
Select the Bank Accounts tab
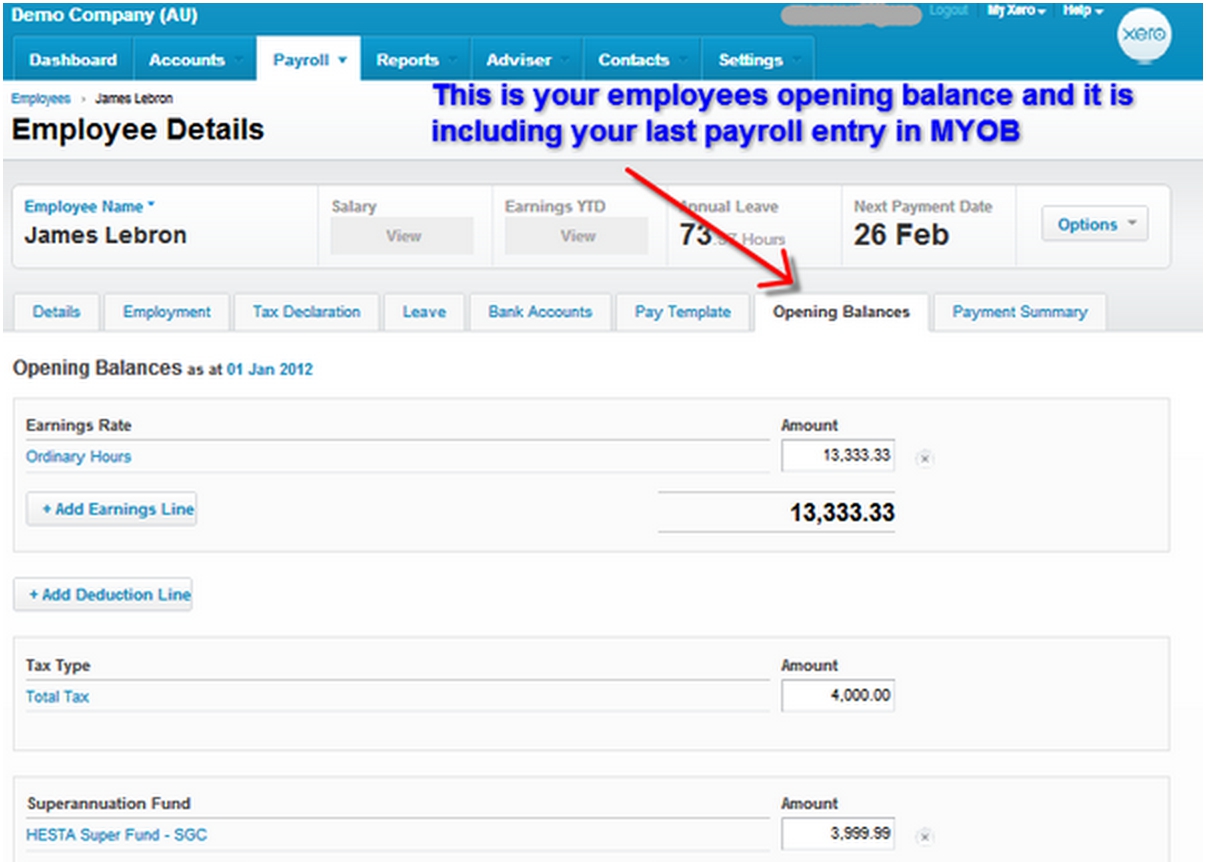point(540,312)
